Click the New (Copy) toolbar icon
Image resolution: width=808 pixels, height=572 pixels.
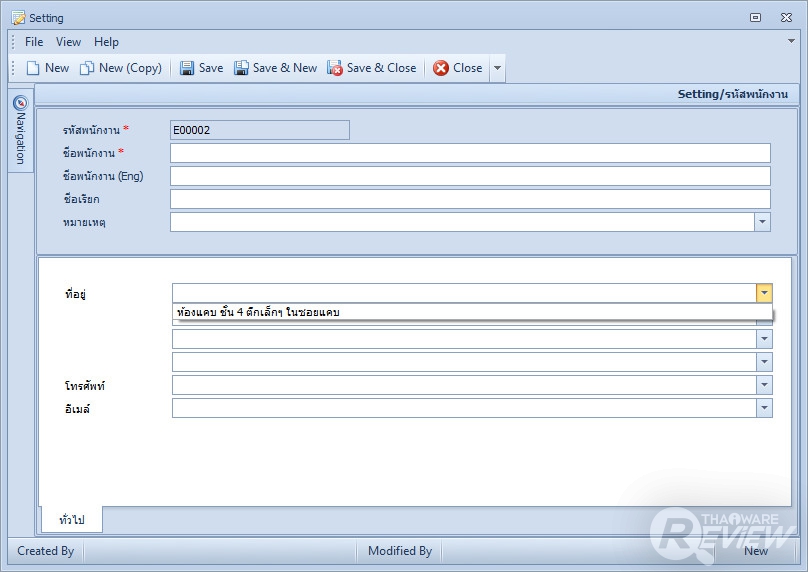pos(87,68)
